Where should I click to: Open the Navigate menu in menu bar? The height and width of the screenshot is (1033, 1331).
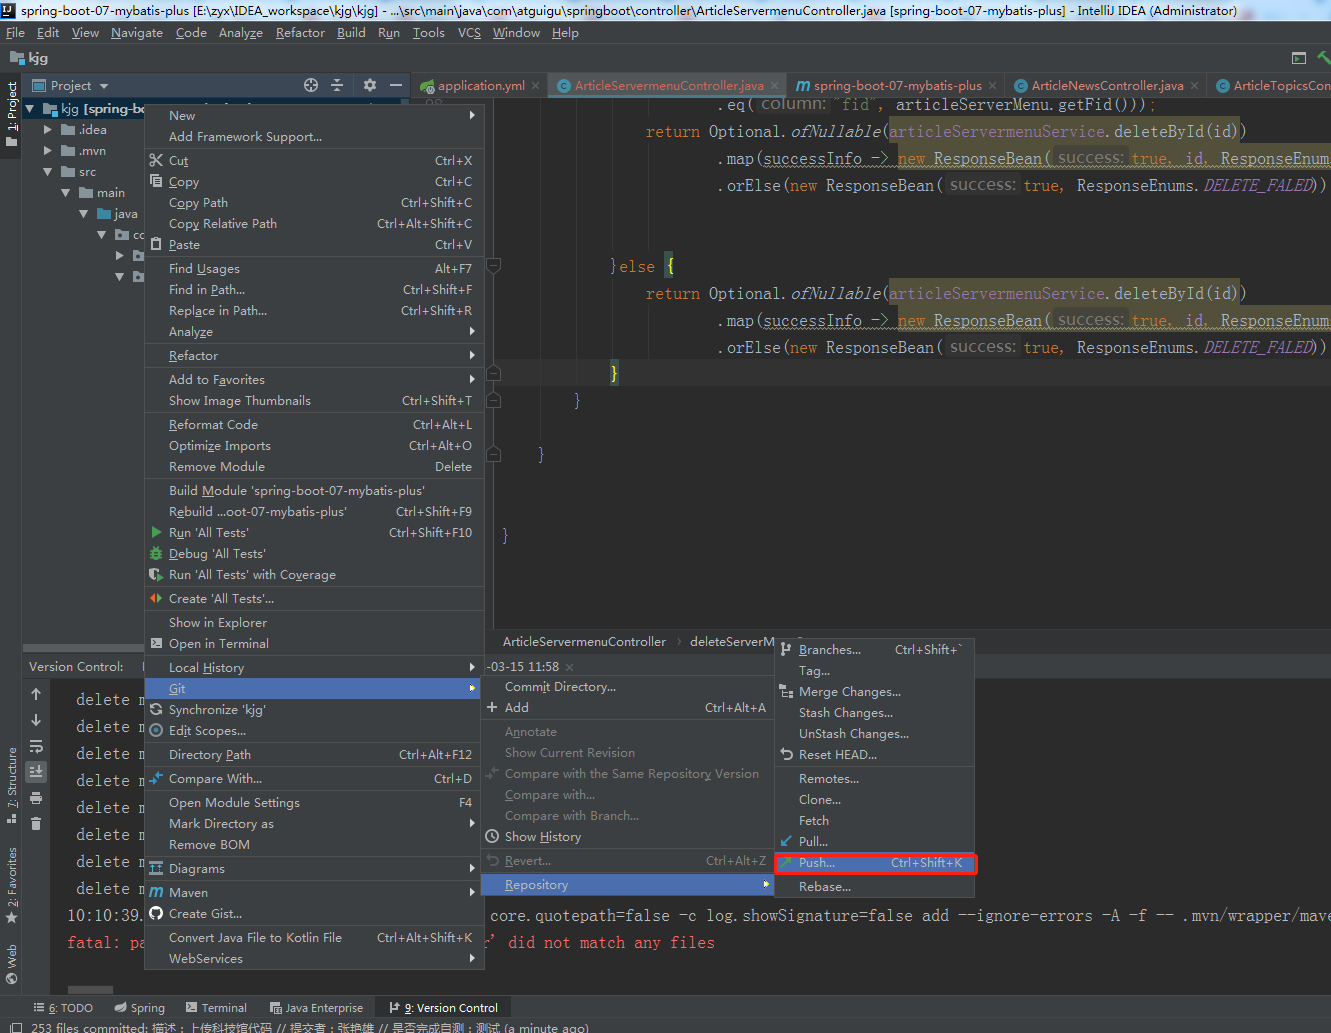tap(137, 33)
